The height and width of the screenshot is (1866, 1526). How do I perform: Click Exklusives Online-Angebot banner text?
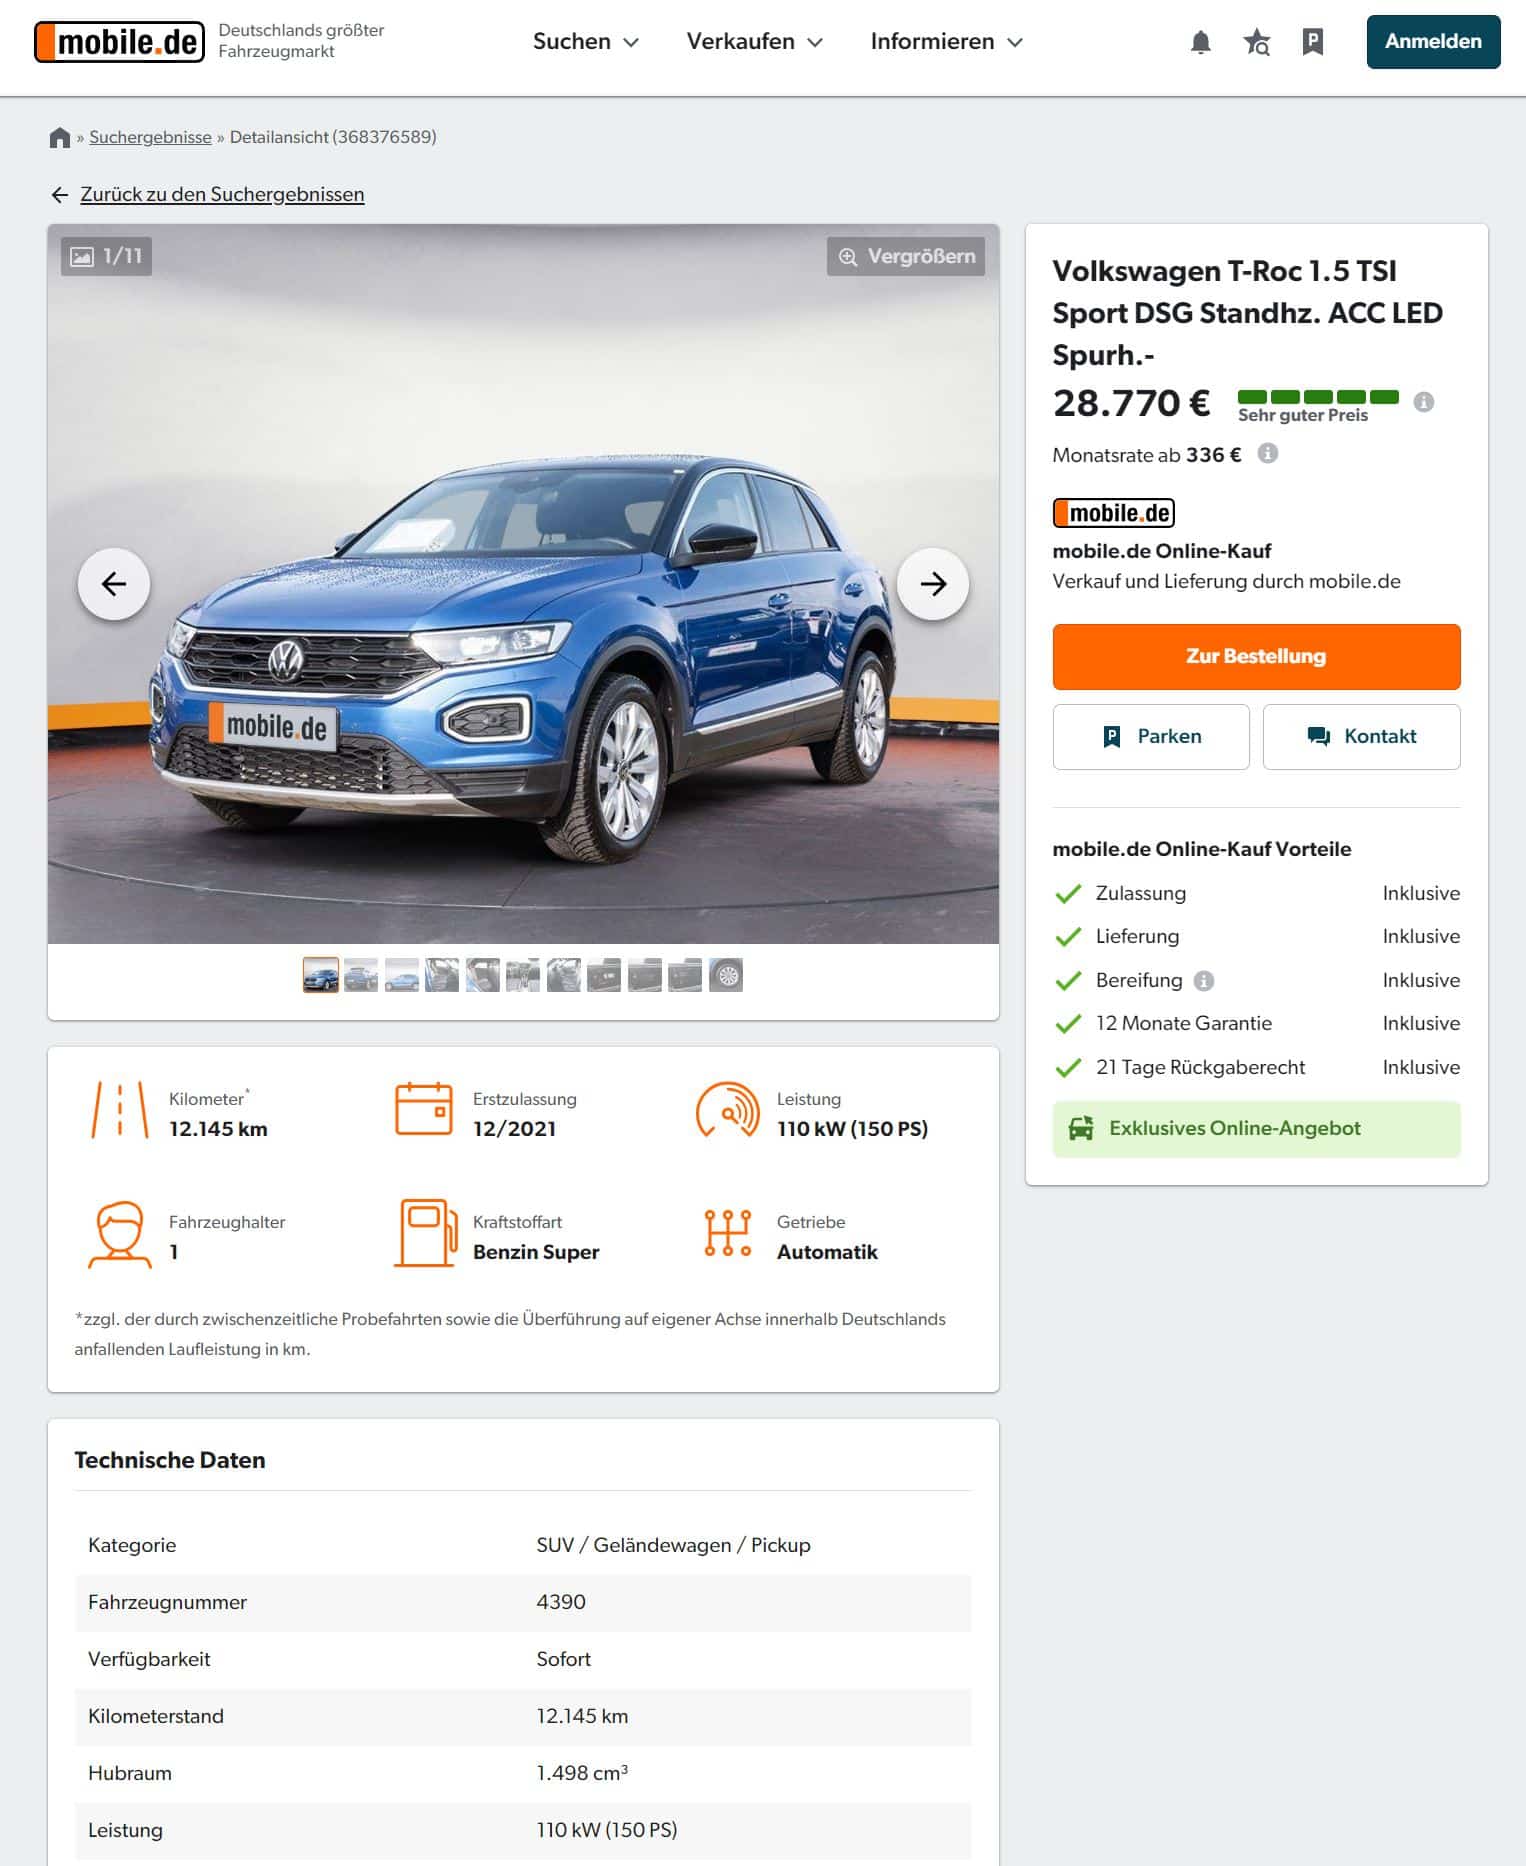(1234, 1129)
